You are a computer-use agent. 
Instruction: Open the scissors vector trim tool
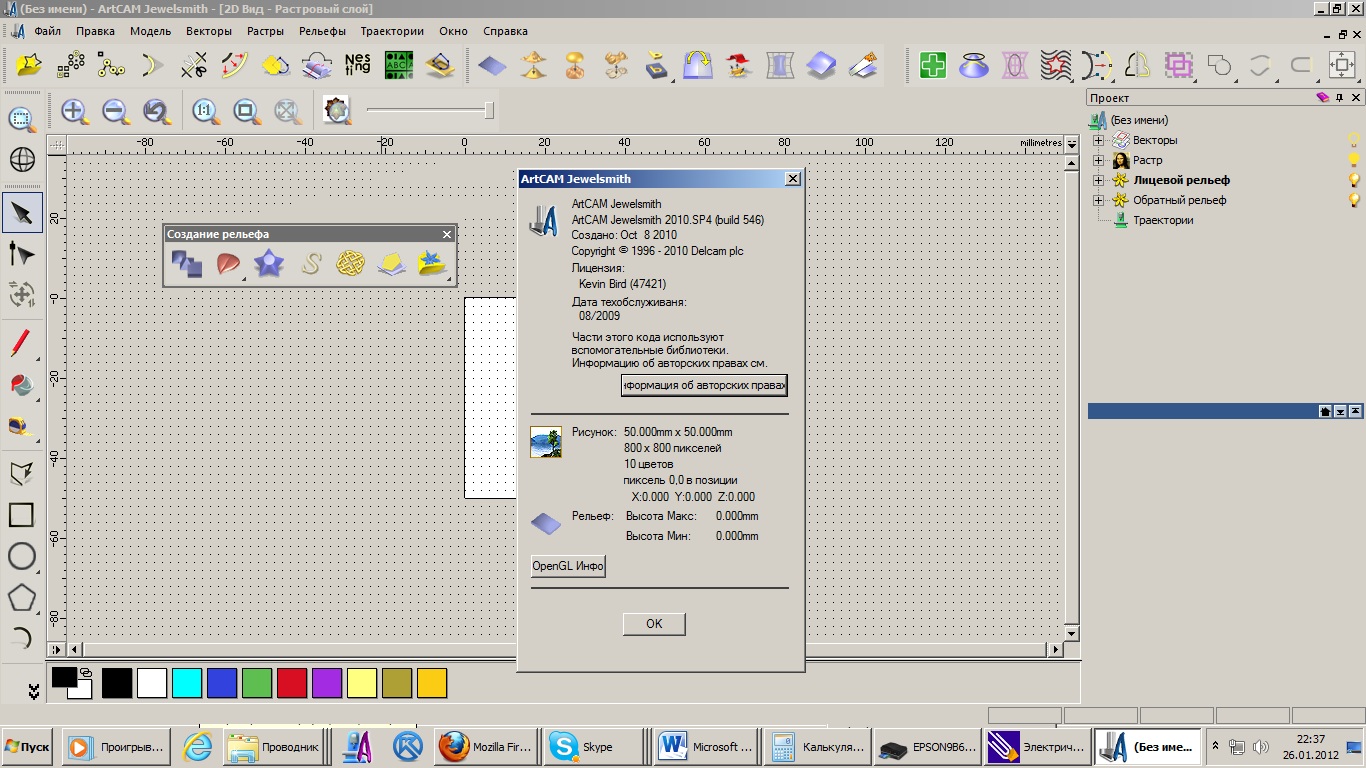click(194, 66)
